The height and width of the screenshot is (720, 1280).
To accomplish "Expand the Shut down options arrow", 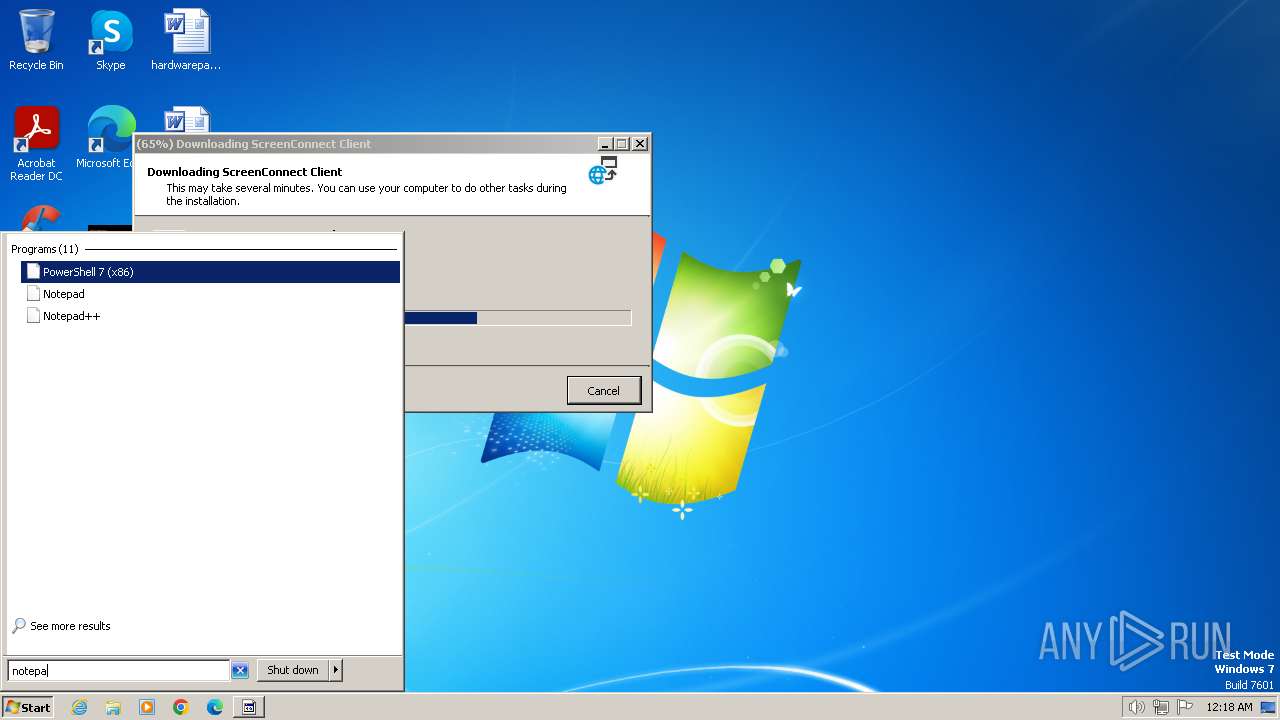I will 336,670.
